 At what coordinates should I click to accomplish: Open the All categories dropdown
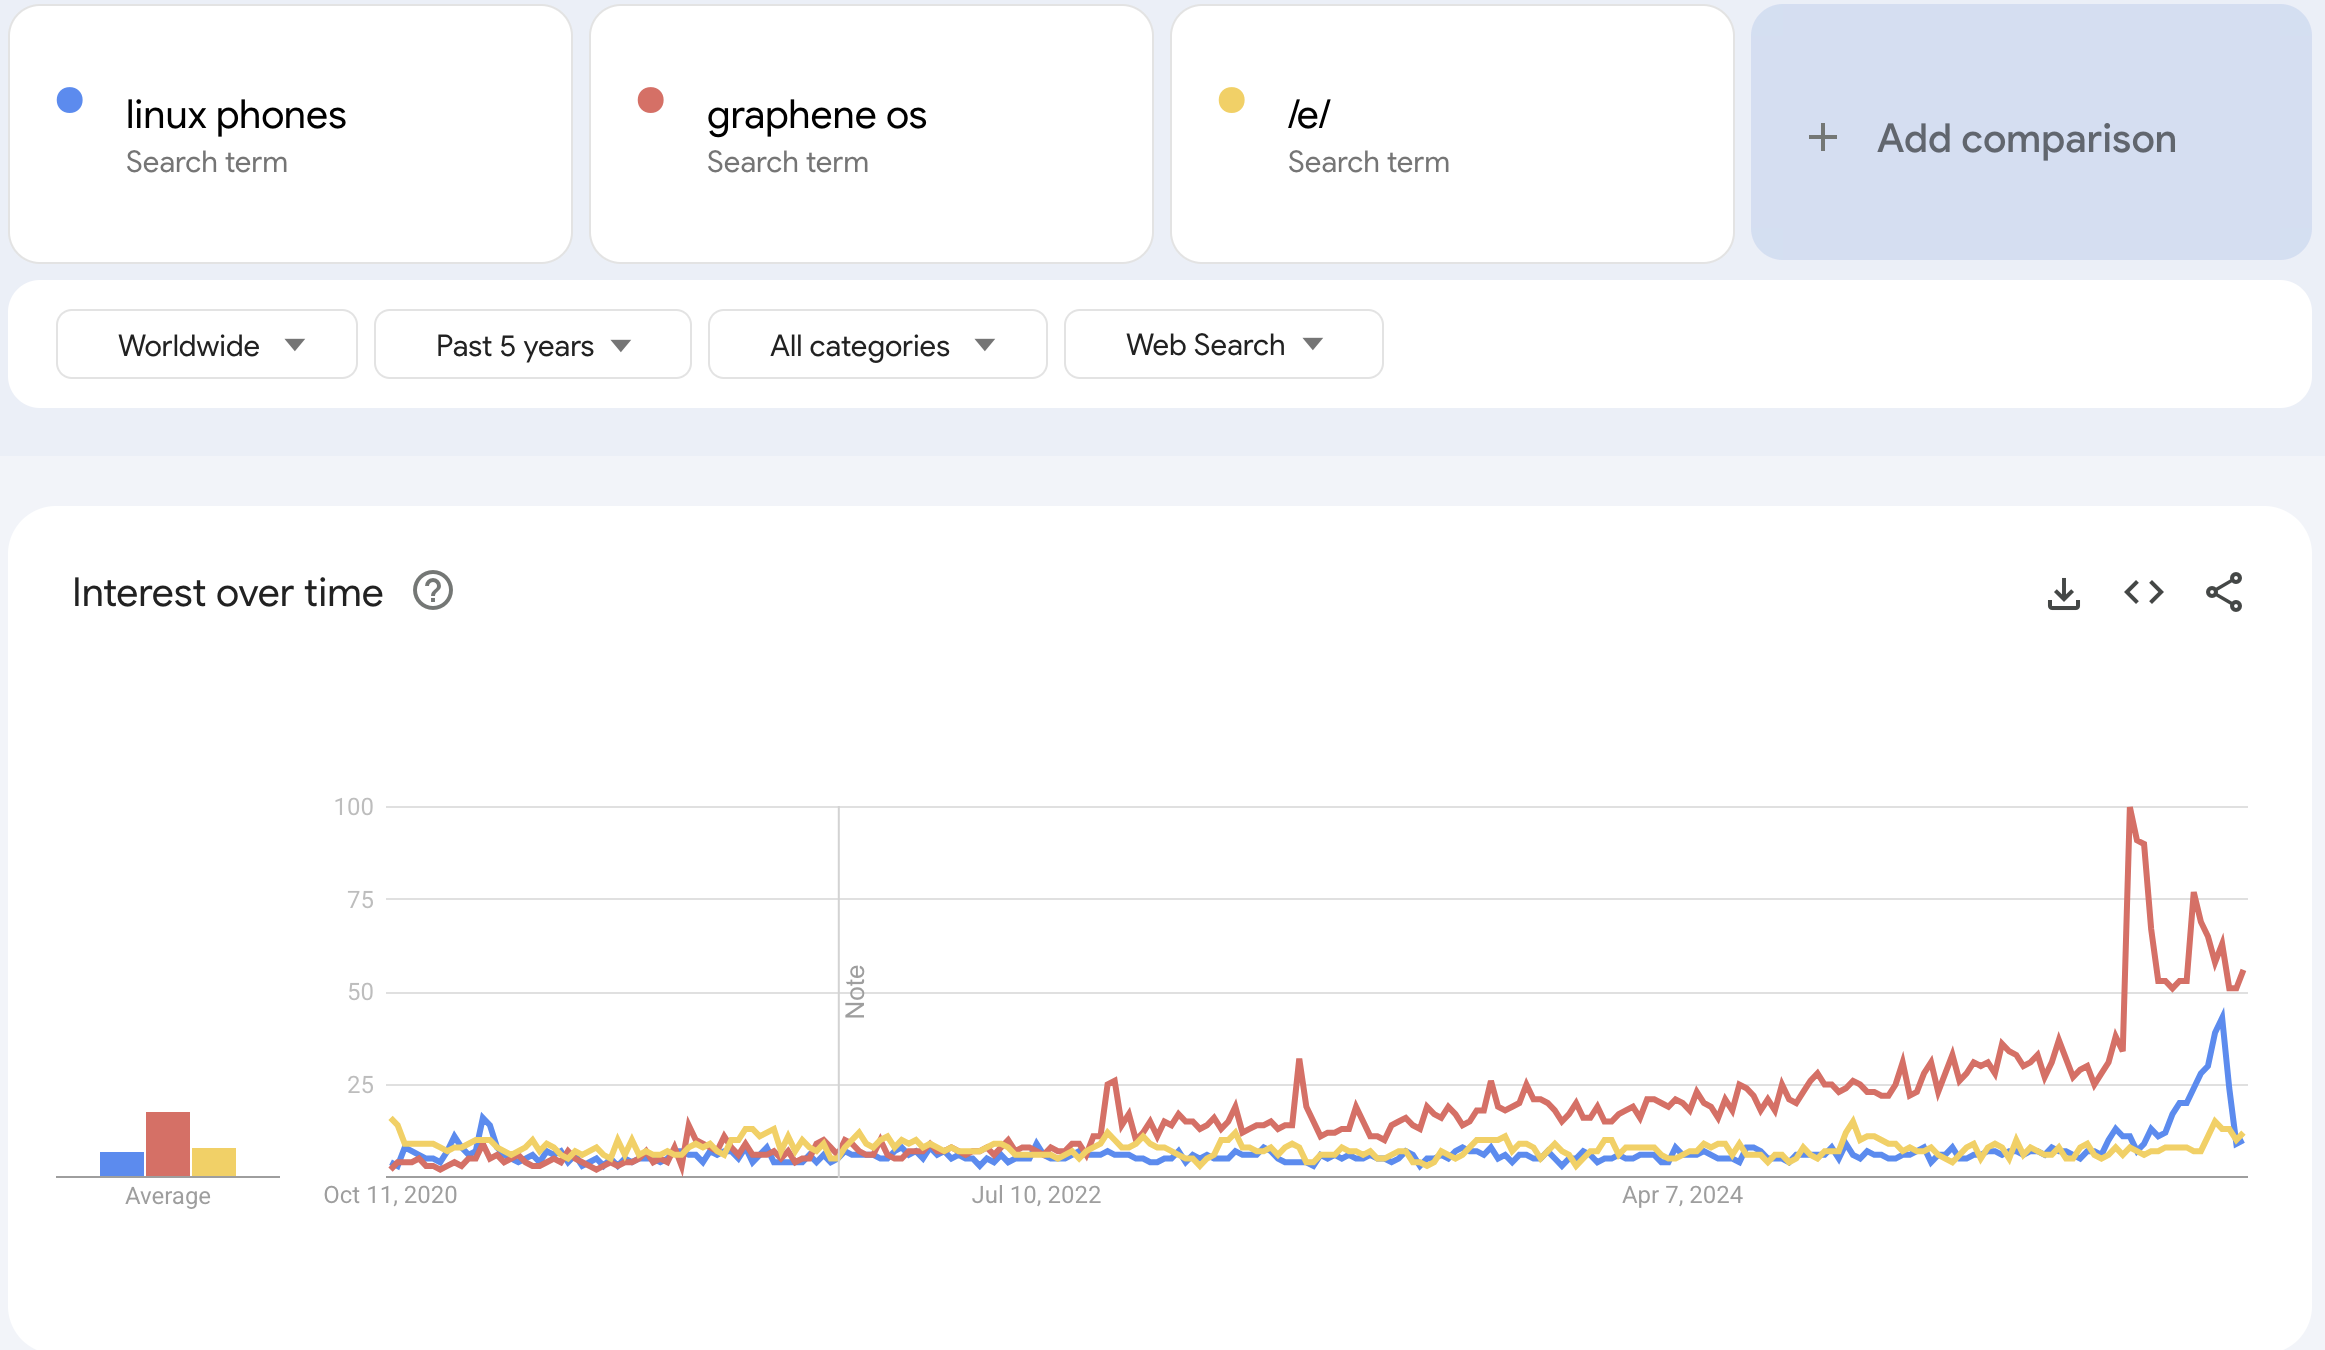(x=877, y=345)
